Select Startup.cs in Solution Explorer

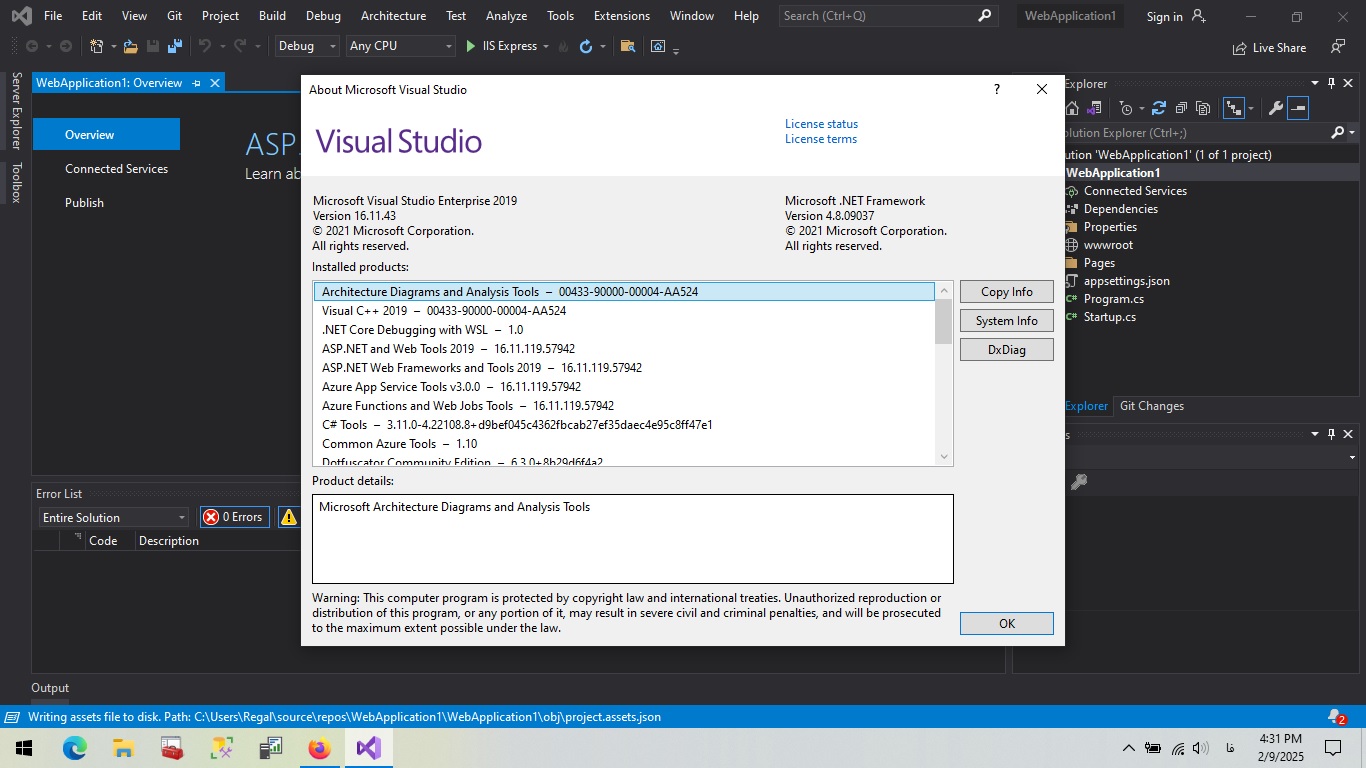1109,317
